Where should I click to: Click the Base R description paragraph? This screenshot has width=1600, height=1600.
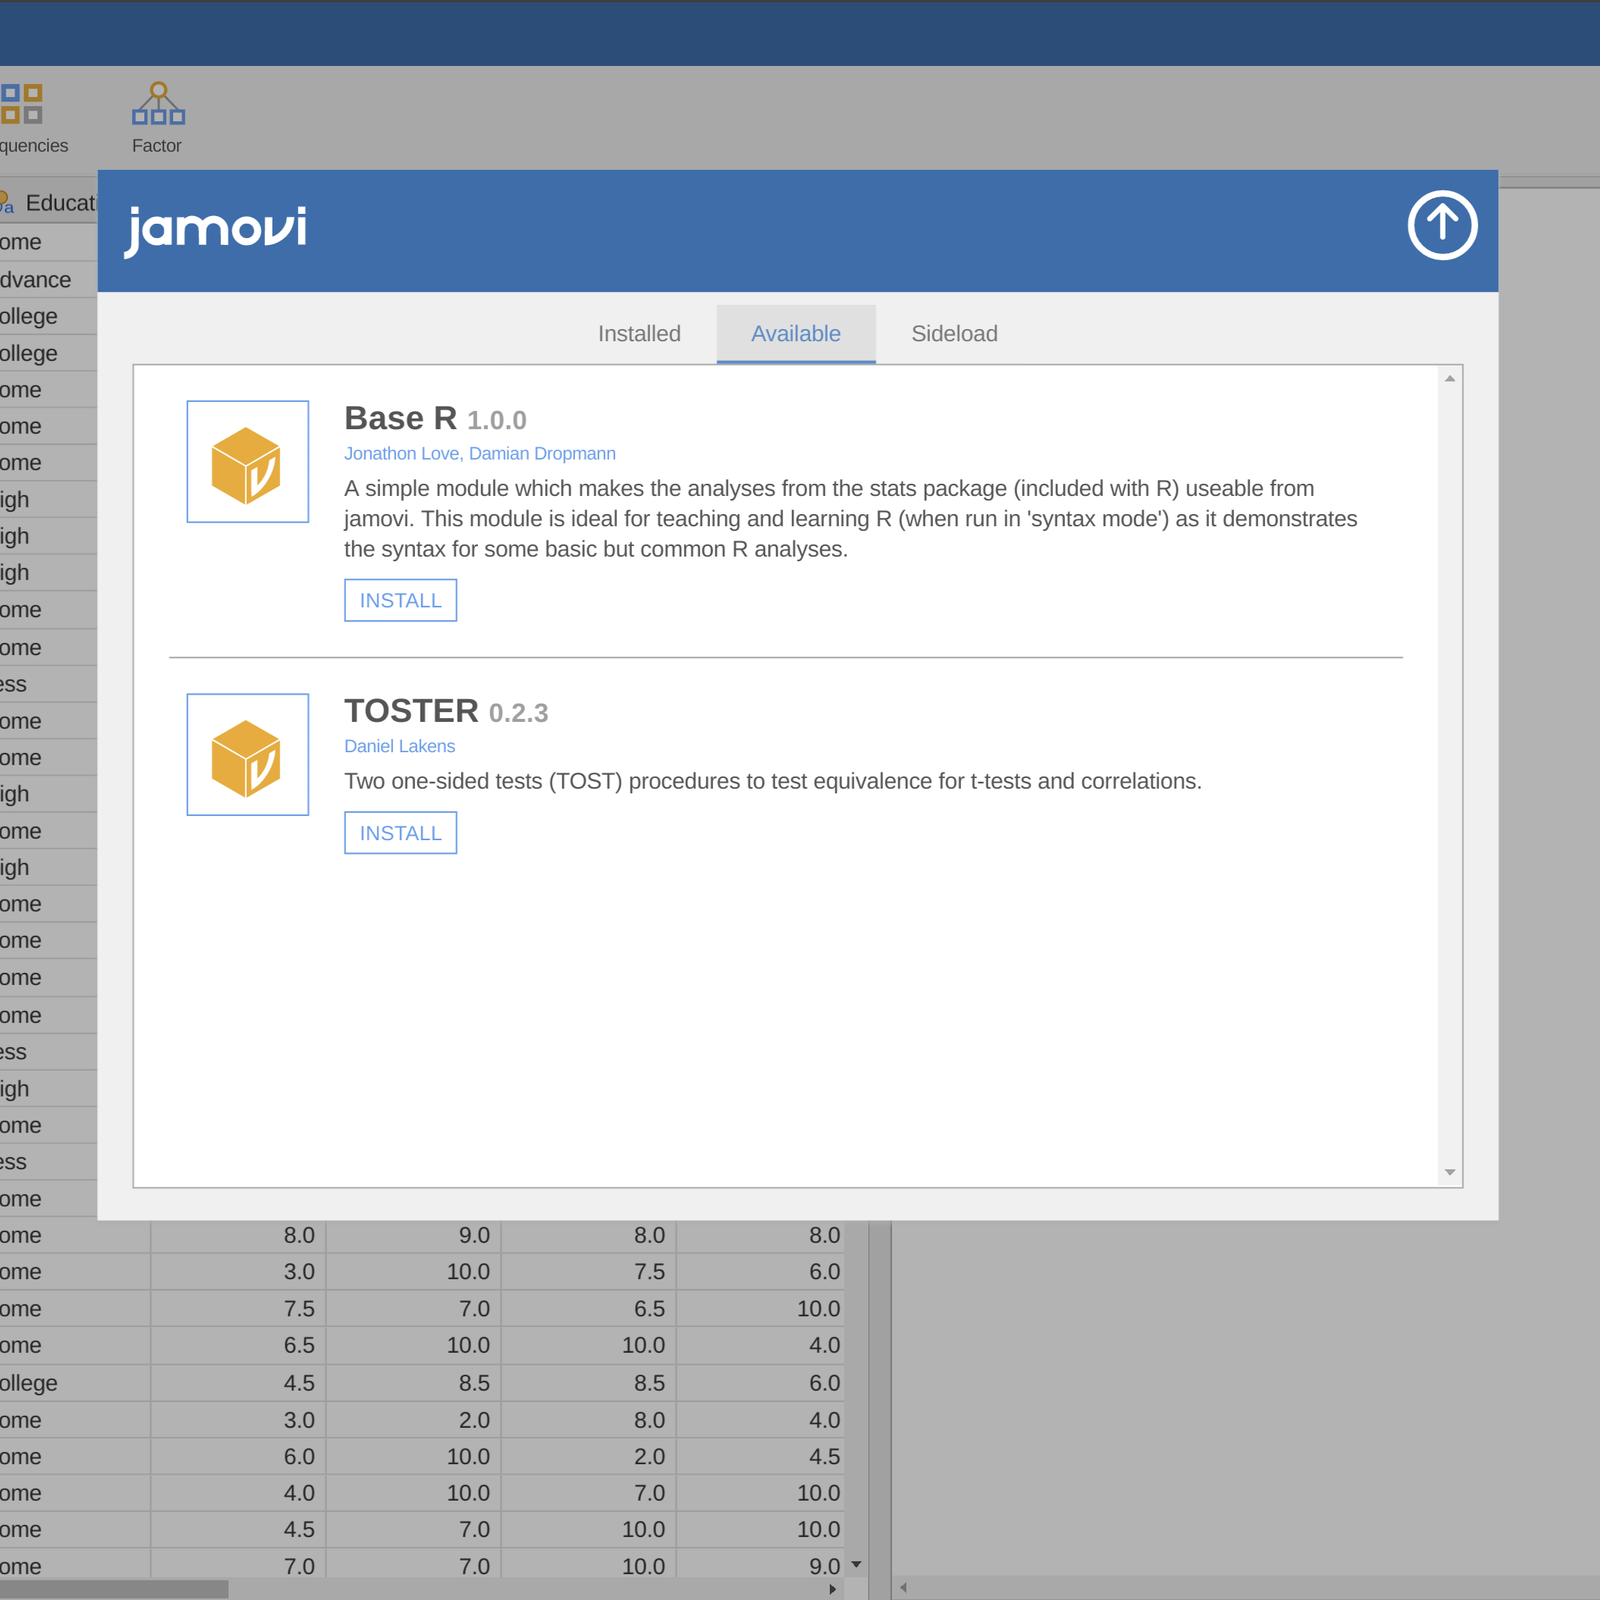click(x=851, y=519)
